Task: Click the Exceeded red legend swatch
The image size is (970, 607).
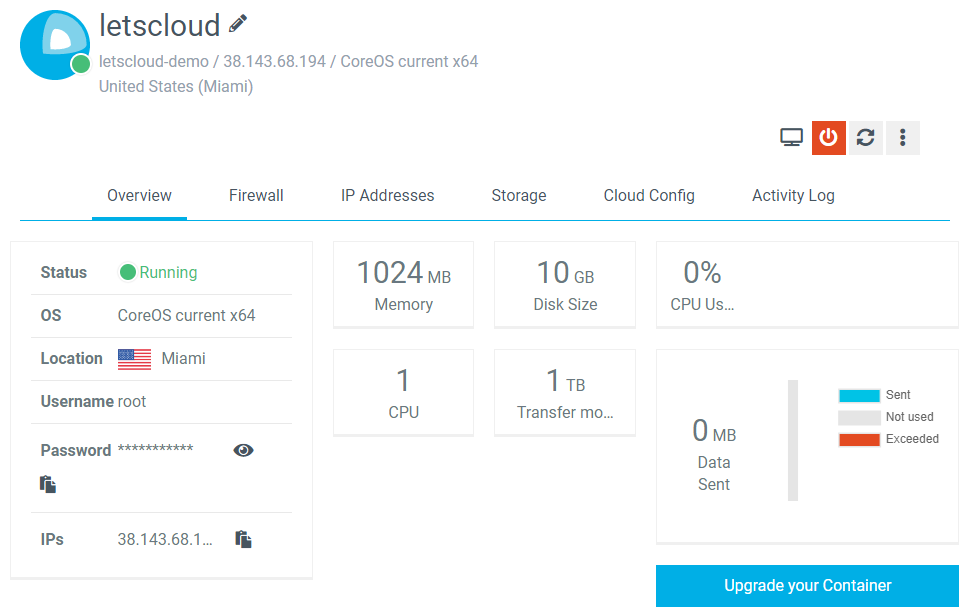Action: click(859, 439)
